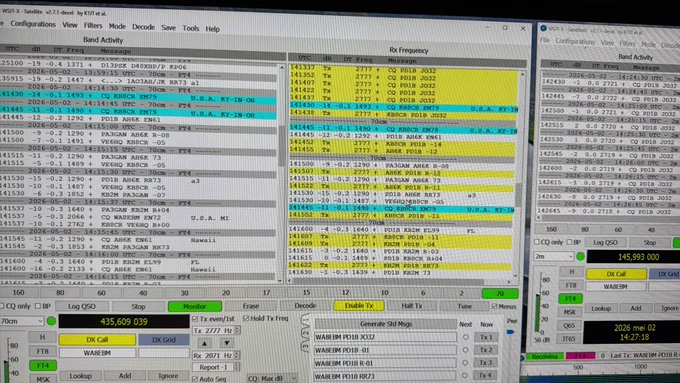The height and width of the screenshot is (383, 680).
Task: Select row CQ WA8EBM EN72 in Band Activity
Action: pyautogui.click(x=139, y=218)
